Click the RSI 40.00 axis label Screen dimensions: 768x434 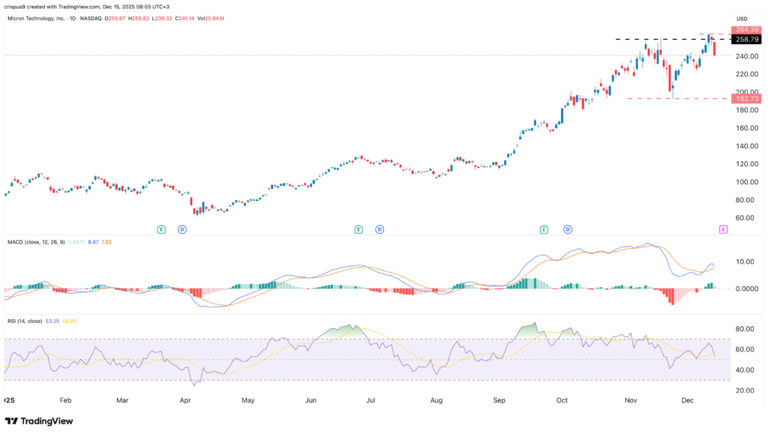(744, 370)
